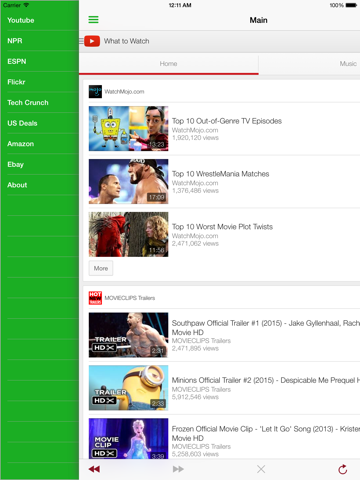Play the Worst Movie Plot Twists thumbnail
Image resolution: width=360 pixels, height=480 pixels.
(x=128, y=234)
